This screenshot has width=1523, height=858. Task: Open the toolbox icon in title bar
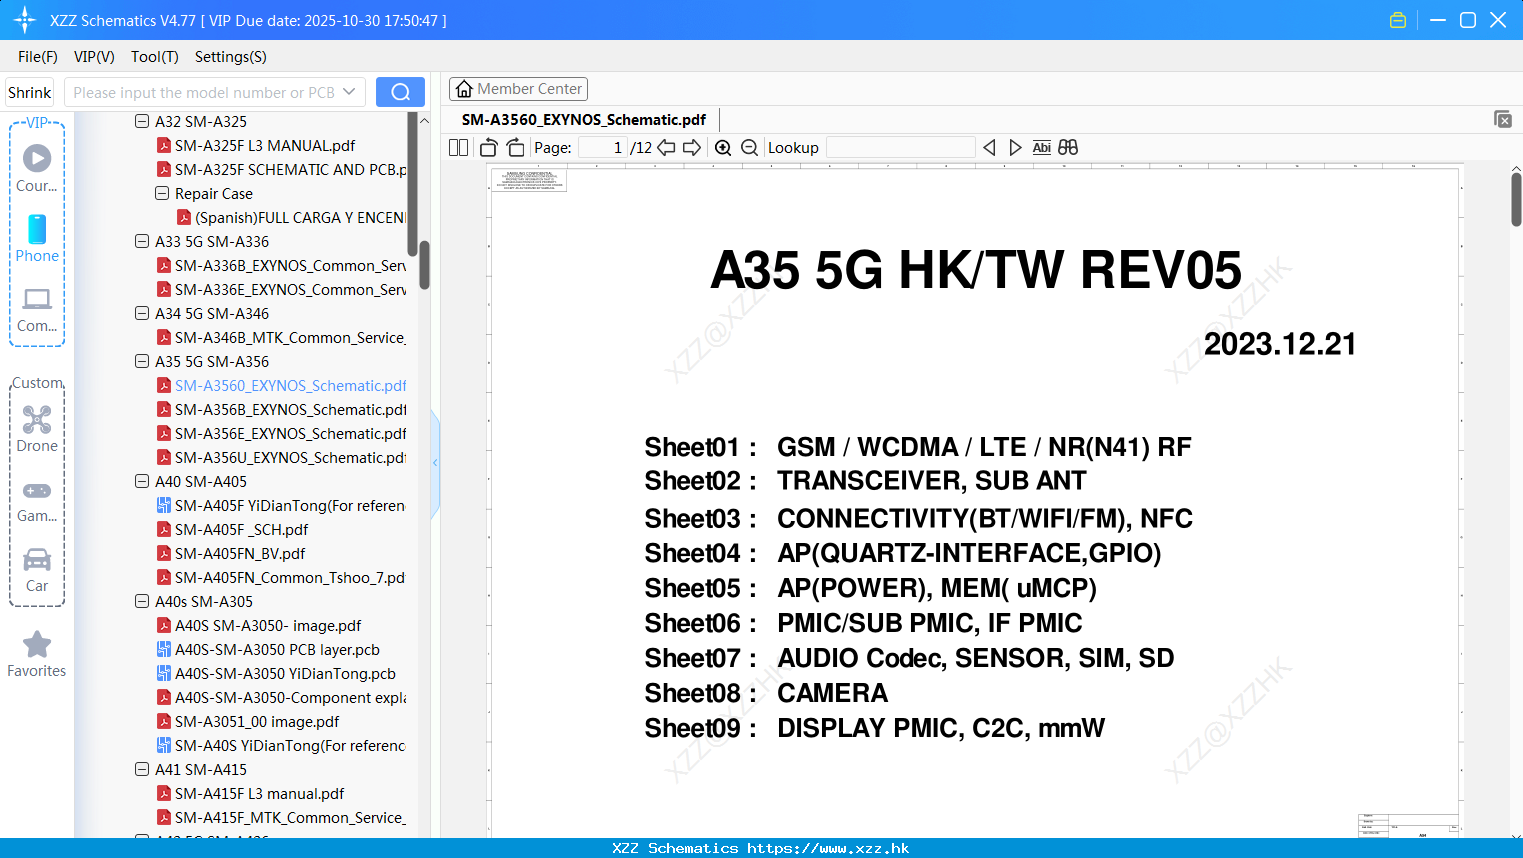[1398, 20]
